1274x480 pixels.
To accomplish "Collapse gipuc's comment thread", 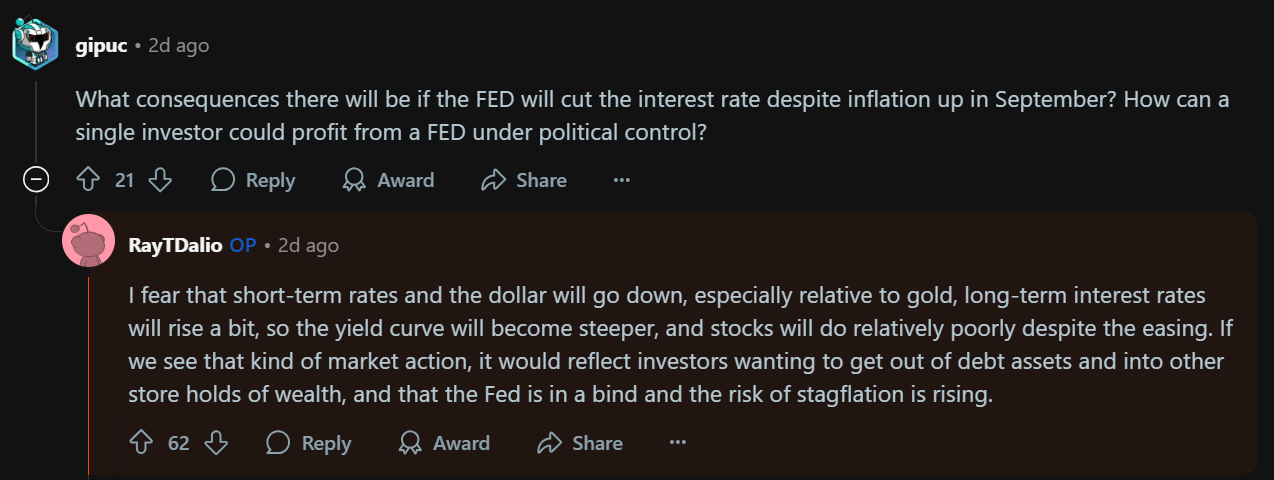I will point(37,180).
